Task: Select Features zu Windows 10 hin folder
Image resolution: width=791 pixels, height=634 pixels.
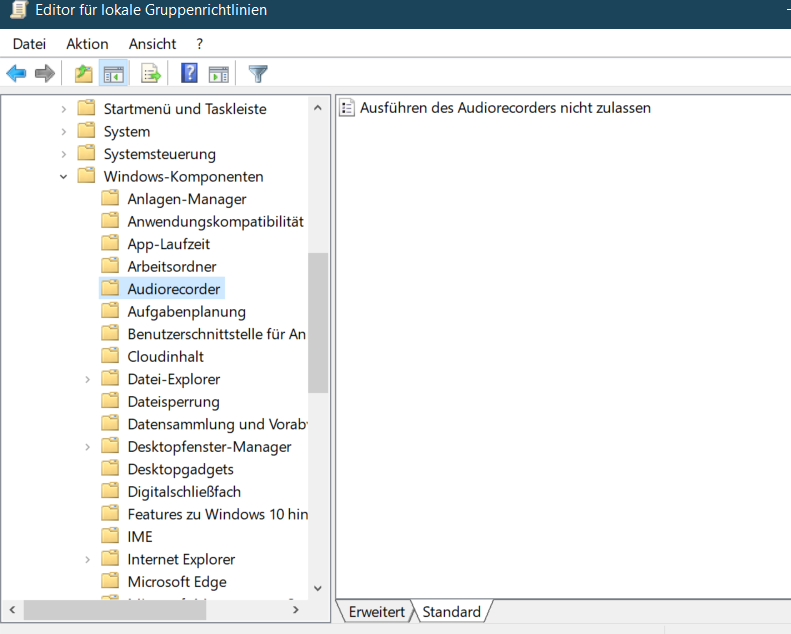Action: [217, 514]
